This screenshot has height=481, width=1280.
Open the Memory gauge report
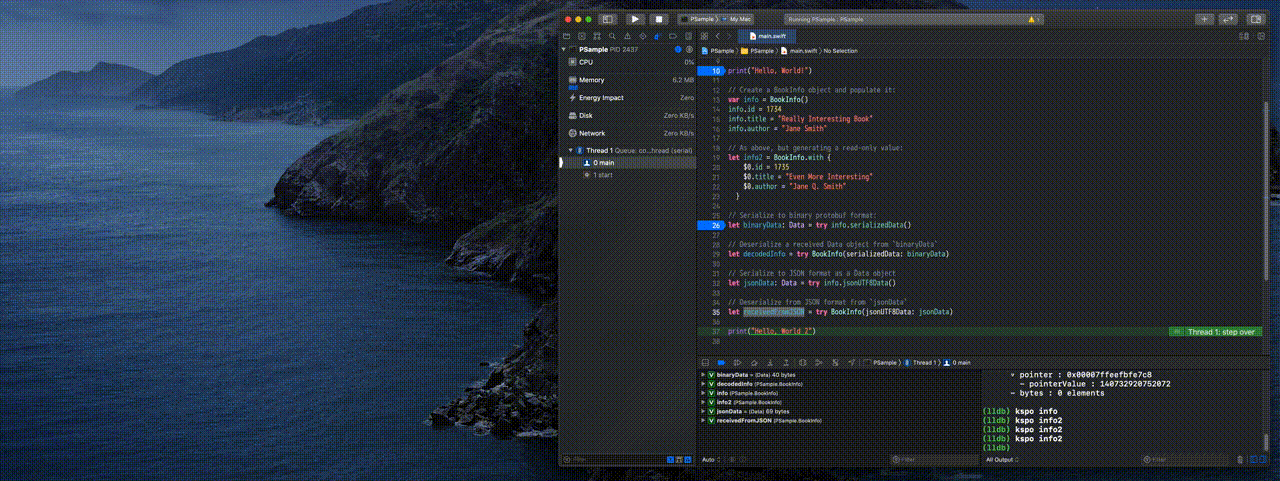(591, 80)
